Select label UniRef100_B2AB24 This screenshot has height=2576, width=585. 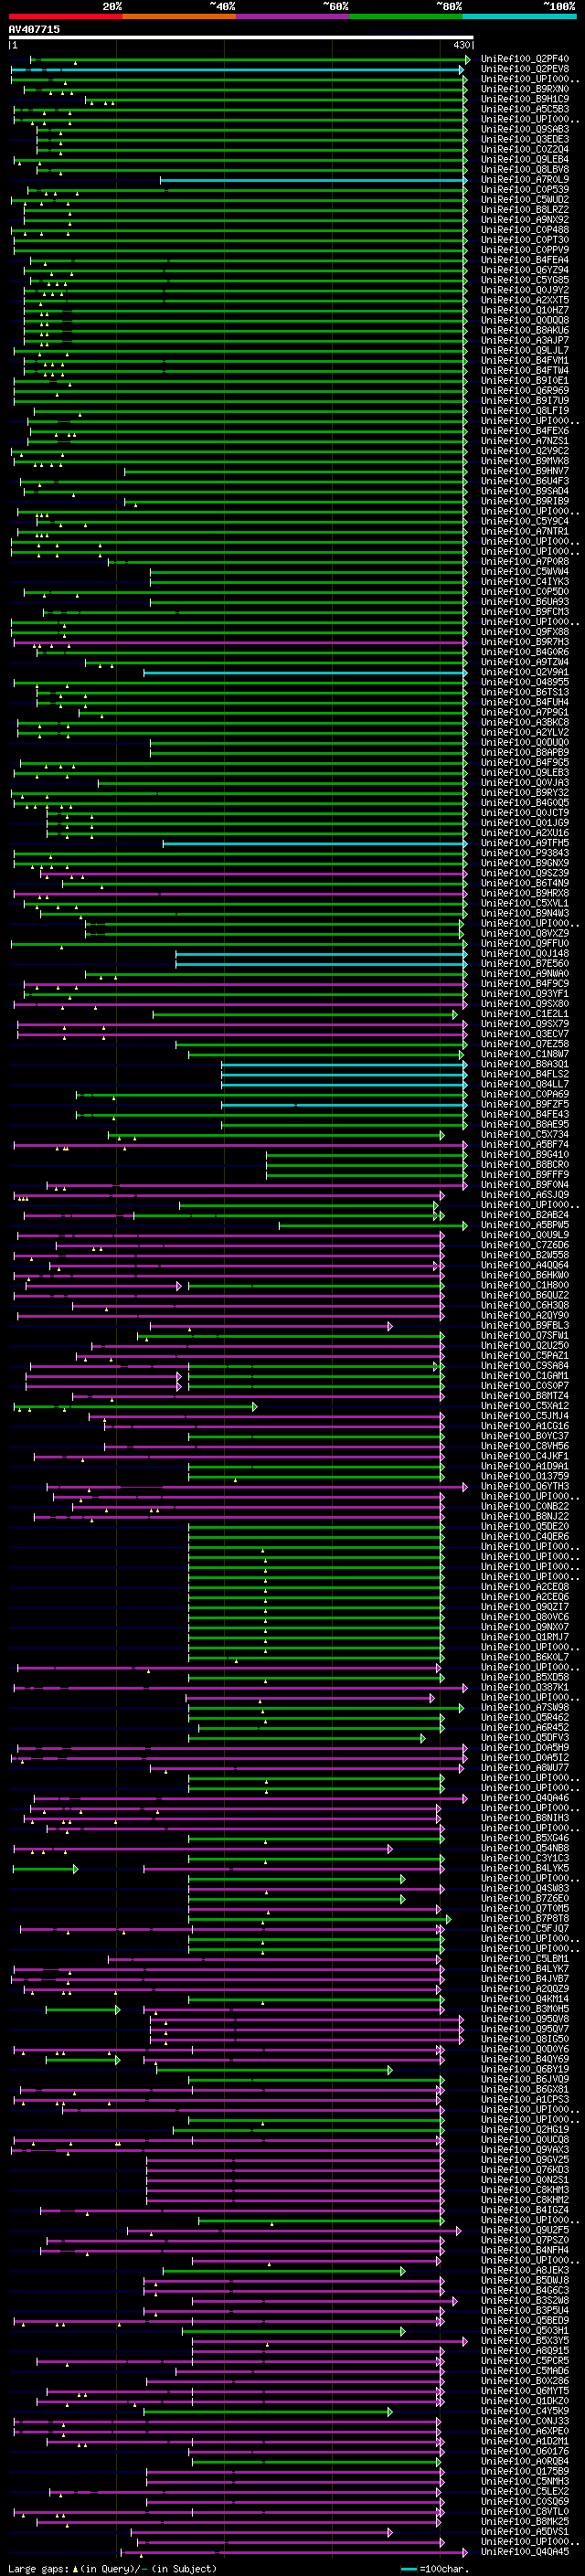(525, 1215)
